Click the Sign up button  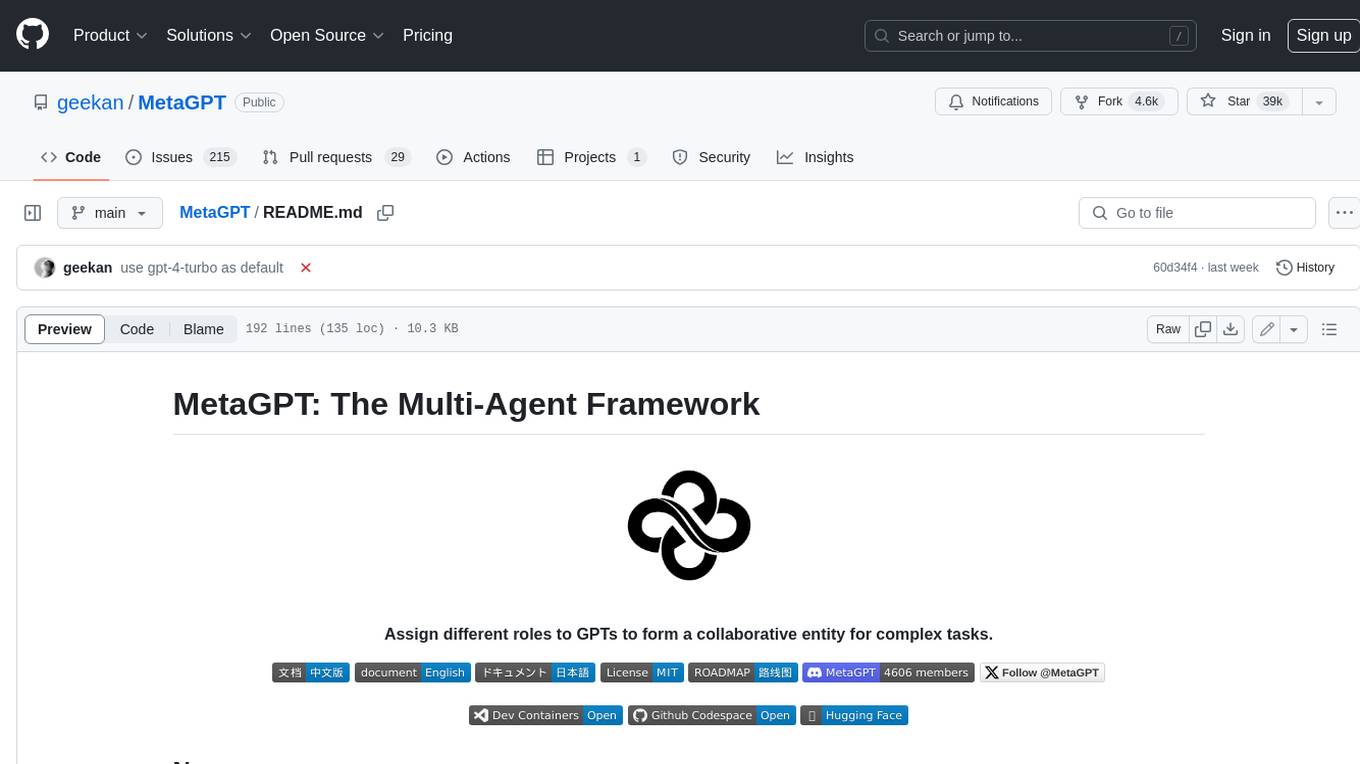click(1323, 35)
